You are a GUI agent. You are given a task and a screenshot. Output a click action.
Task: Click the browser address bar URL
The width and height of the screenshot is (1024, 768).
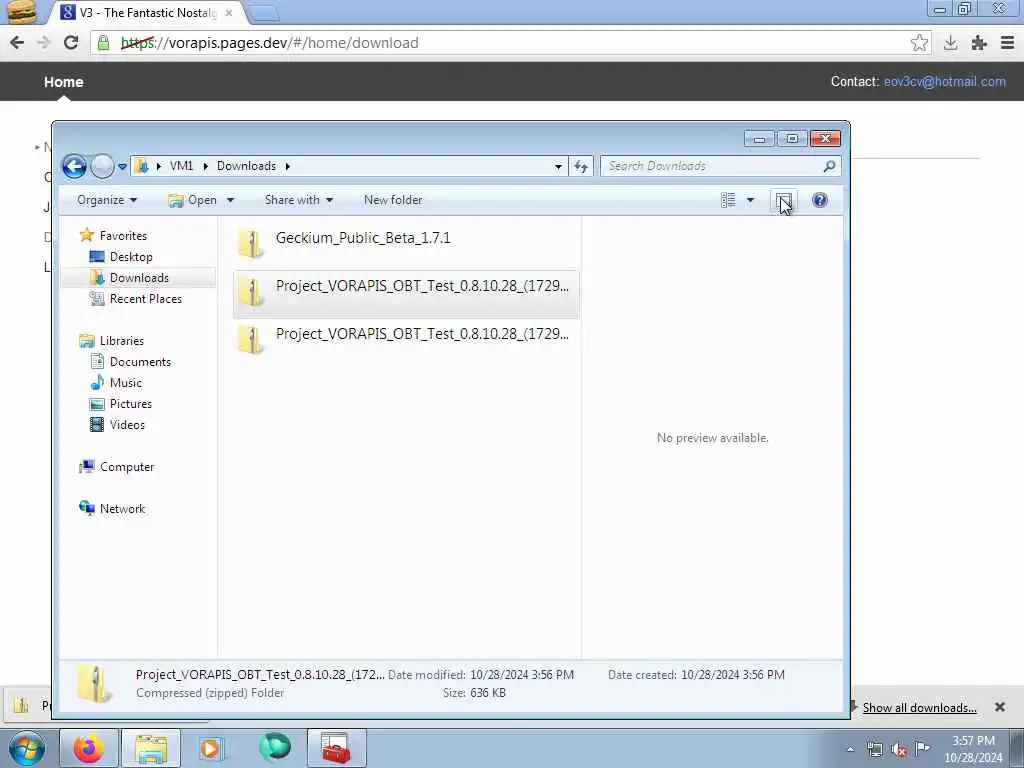(270, 43)
